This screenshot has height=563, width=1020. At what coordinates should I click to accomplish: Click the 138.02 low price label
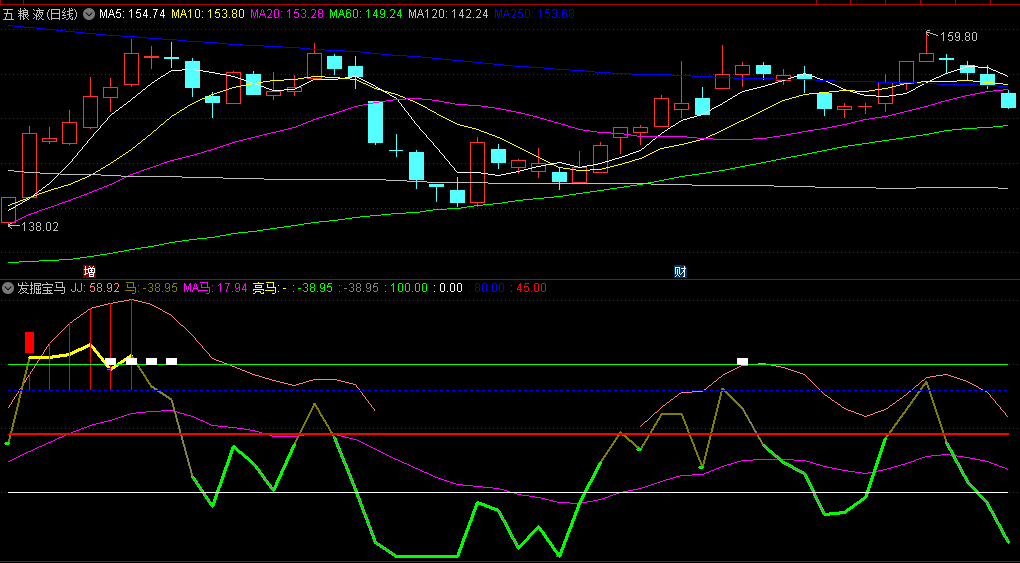tap(40, 227)
